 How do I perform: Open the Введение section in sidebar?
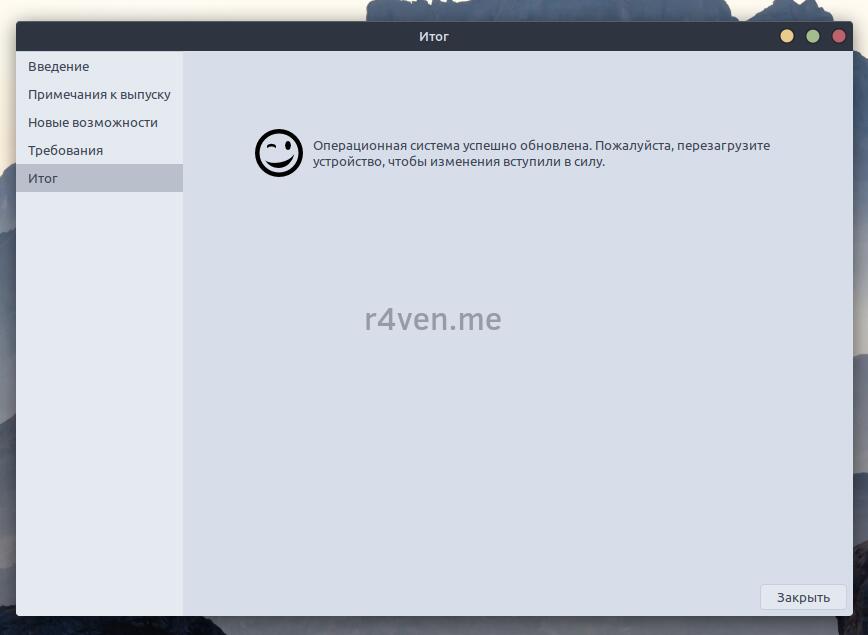click(x=59, y=67)
